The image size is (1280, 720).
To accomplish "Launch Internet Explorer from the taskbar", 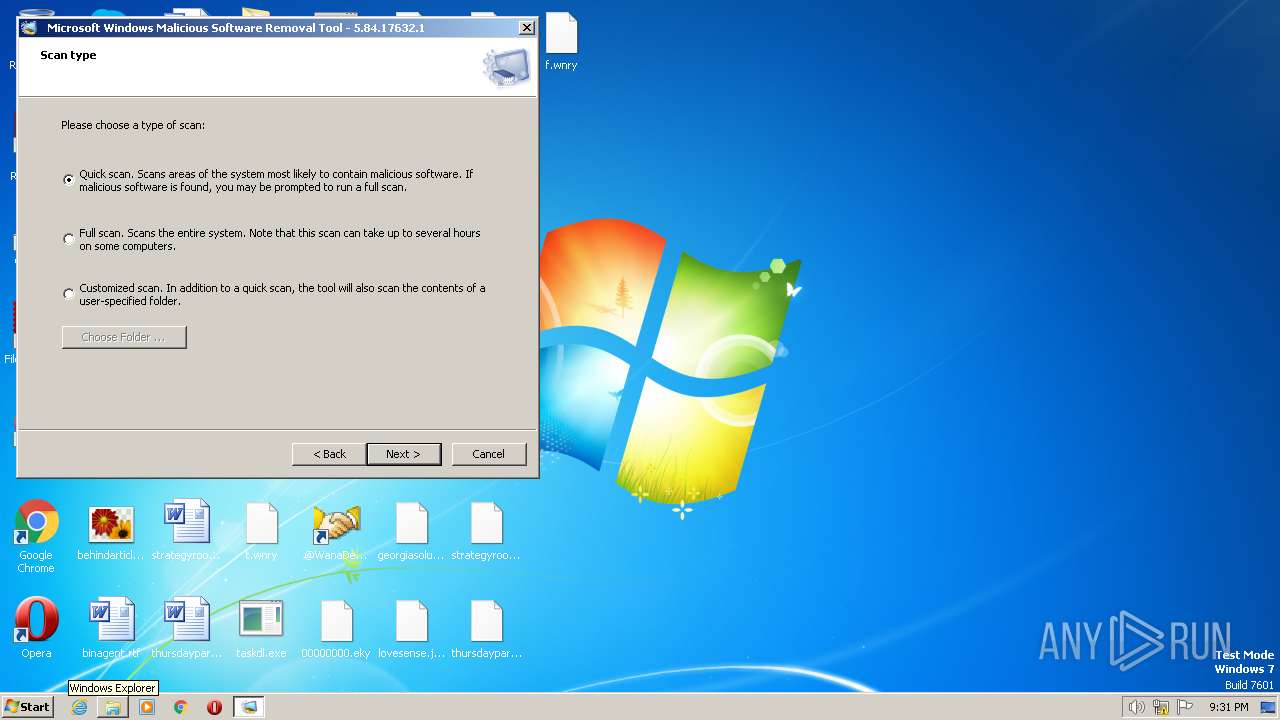I will click(x=79, y=707).
